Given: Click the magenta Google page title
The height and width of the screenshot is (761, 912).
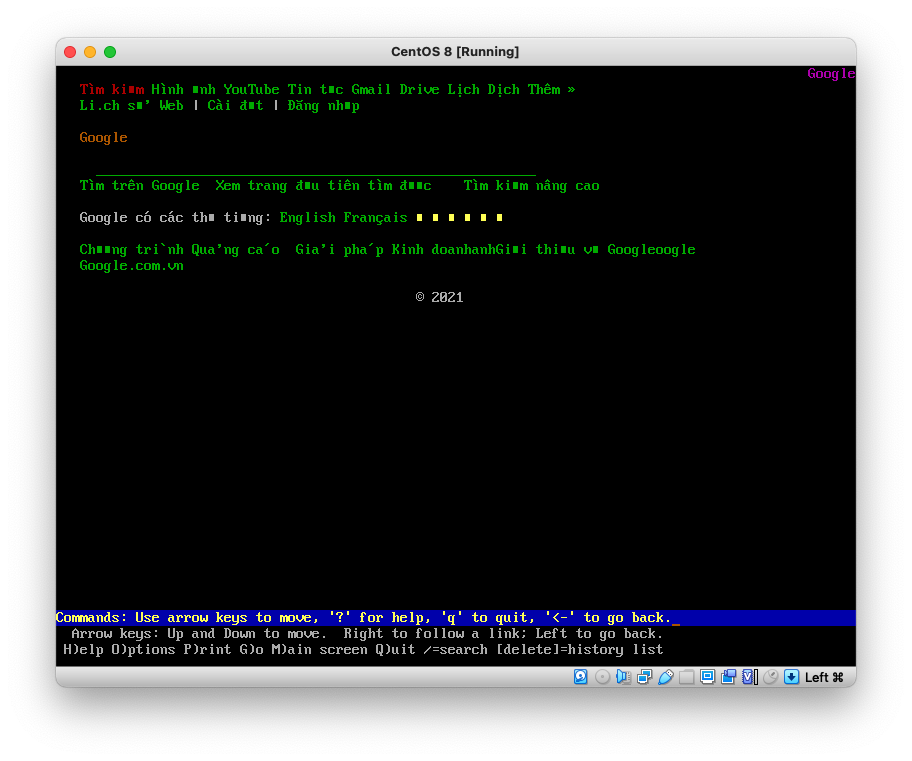Looking at the screenshot, I should [831, 73].
